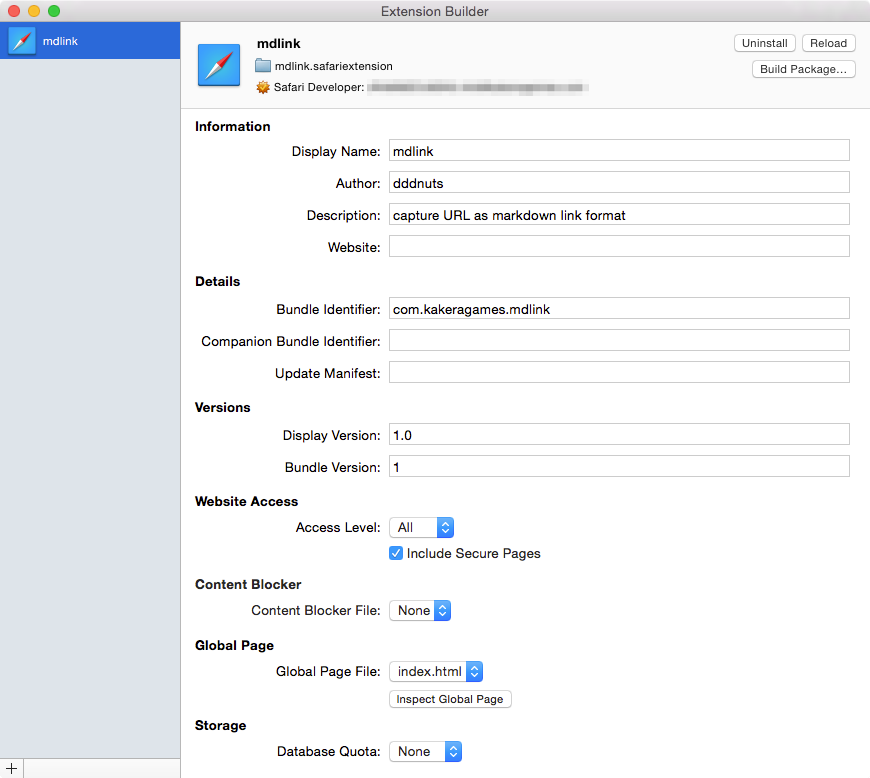The width and height of the screenshot is (870, 778).
Task: Click the large mdlink extension icon
Action: 218,65
